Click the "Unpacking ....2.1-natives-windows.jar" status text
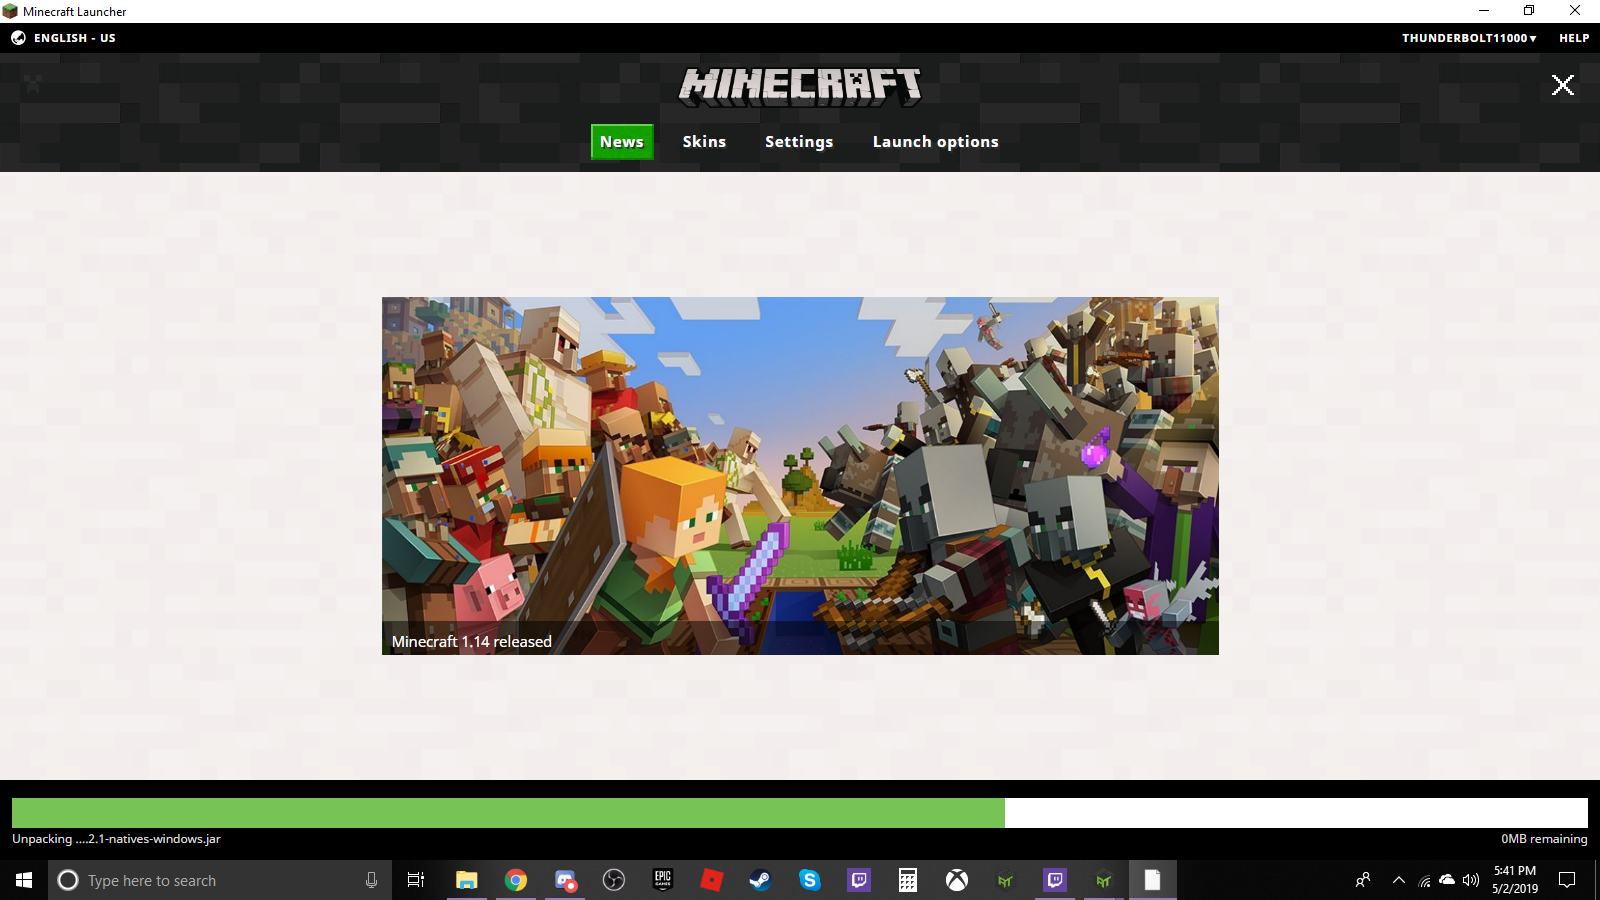The image size is (1600, 900). click(116, 839)
